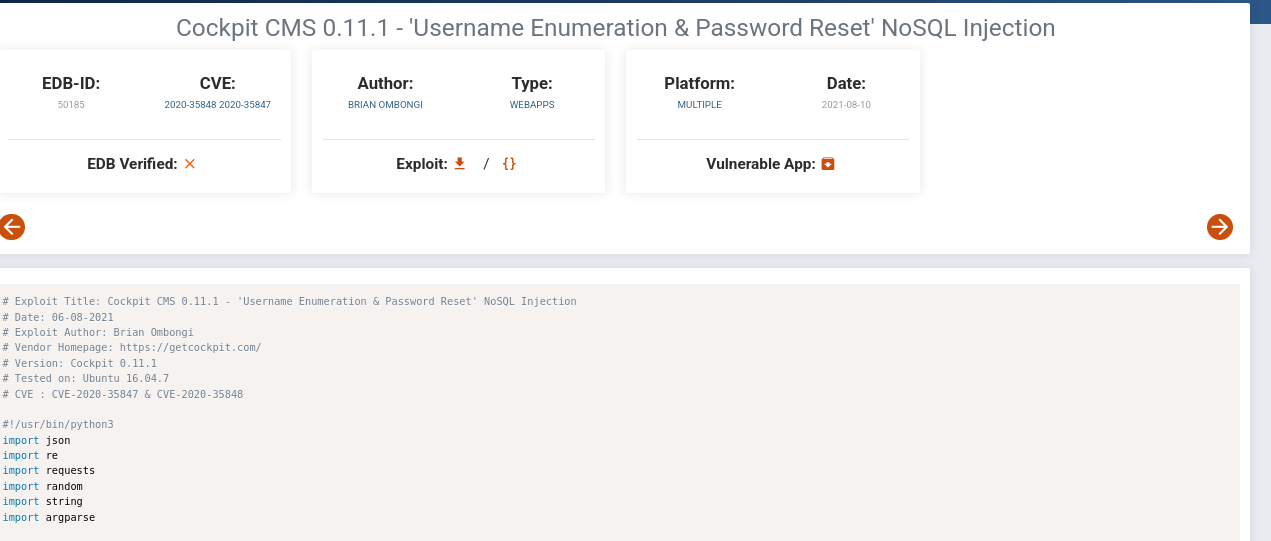Click the EDB-ID number 50185

tap(71, 104)
